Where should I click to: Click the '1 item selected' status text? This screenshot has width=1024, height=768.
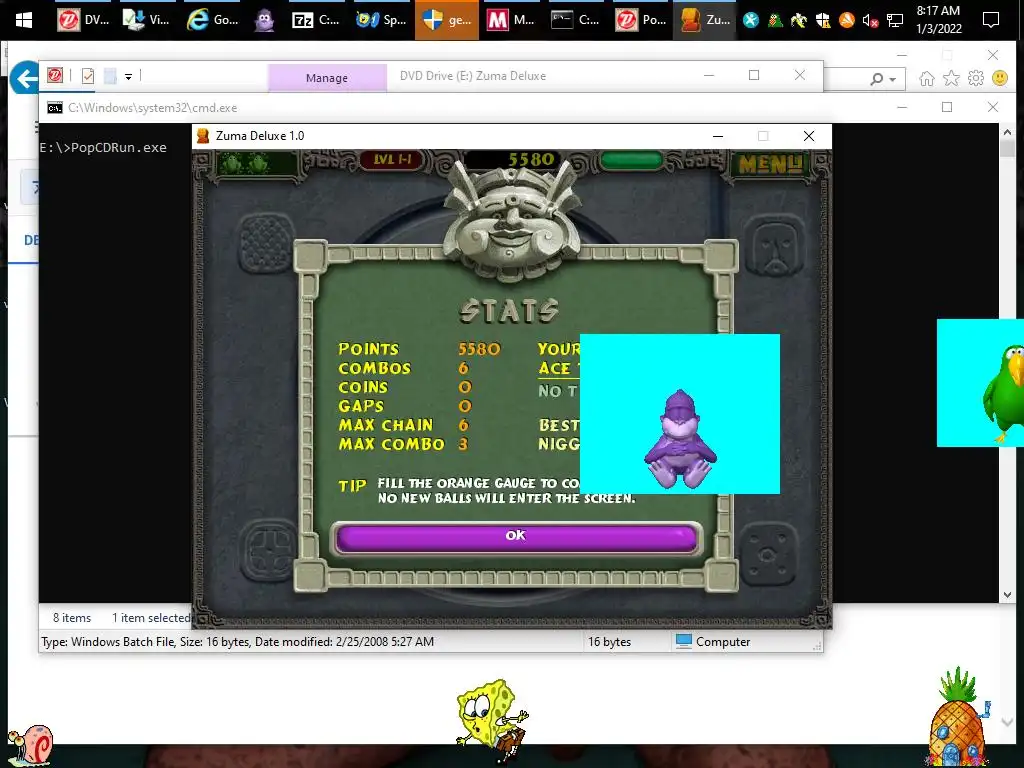[x=150, y=618]
